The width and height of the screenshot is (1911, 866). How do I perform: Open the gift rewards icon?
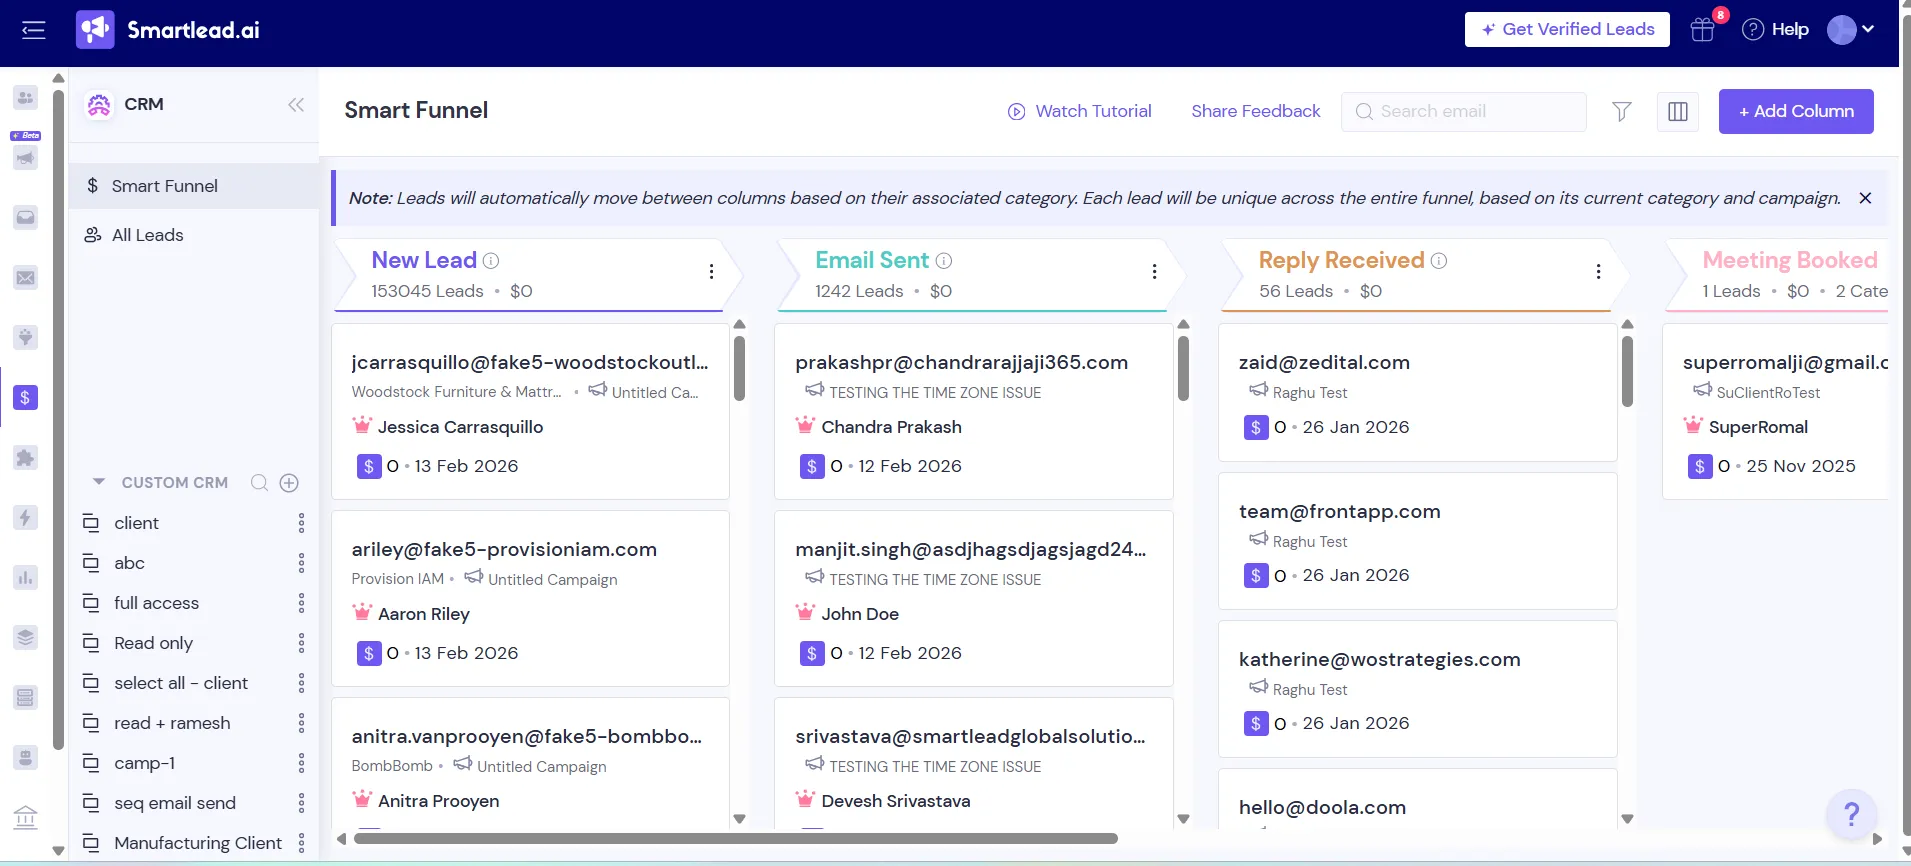[1702, 30]
